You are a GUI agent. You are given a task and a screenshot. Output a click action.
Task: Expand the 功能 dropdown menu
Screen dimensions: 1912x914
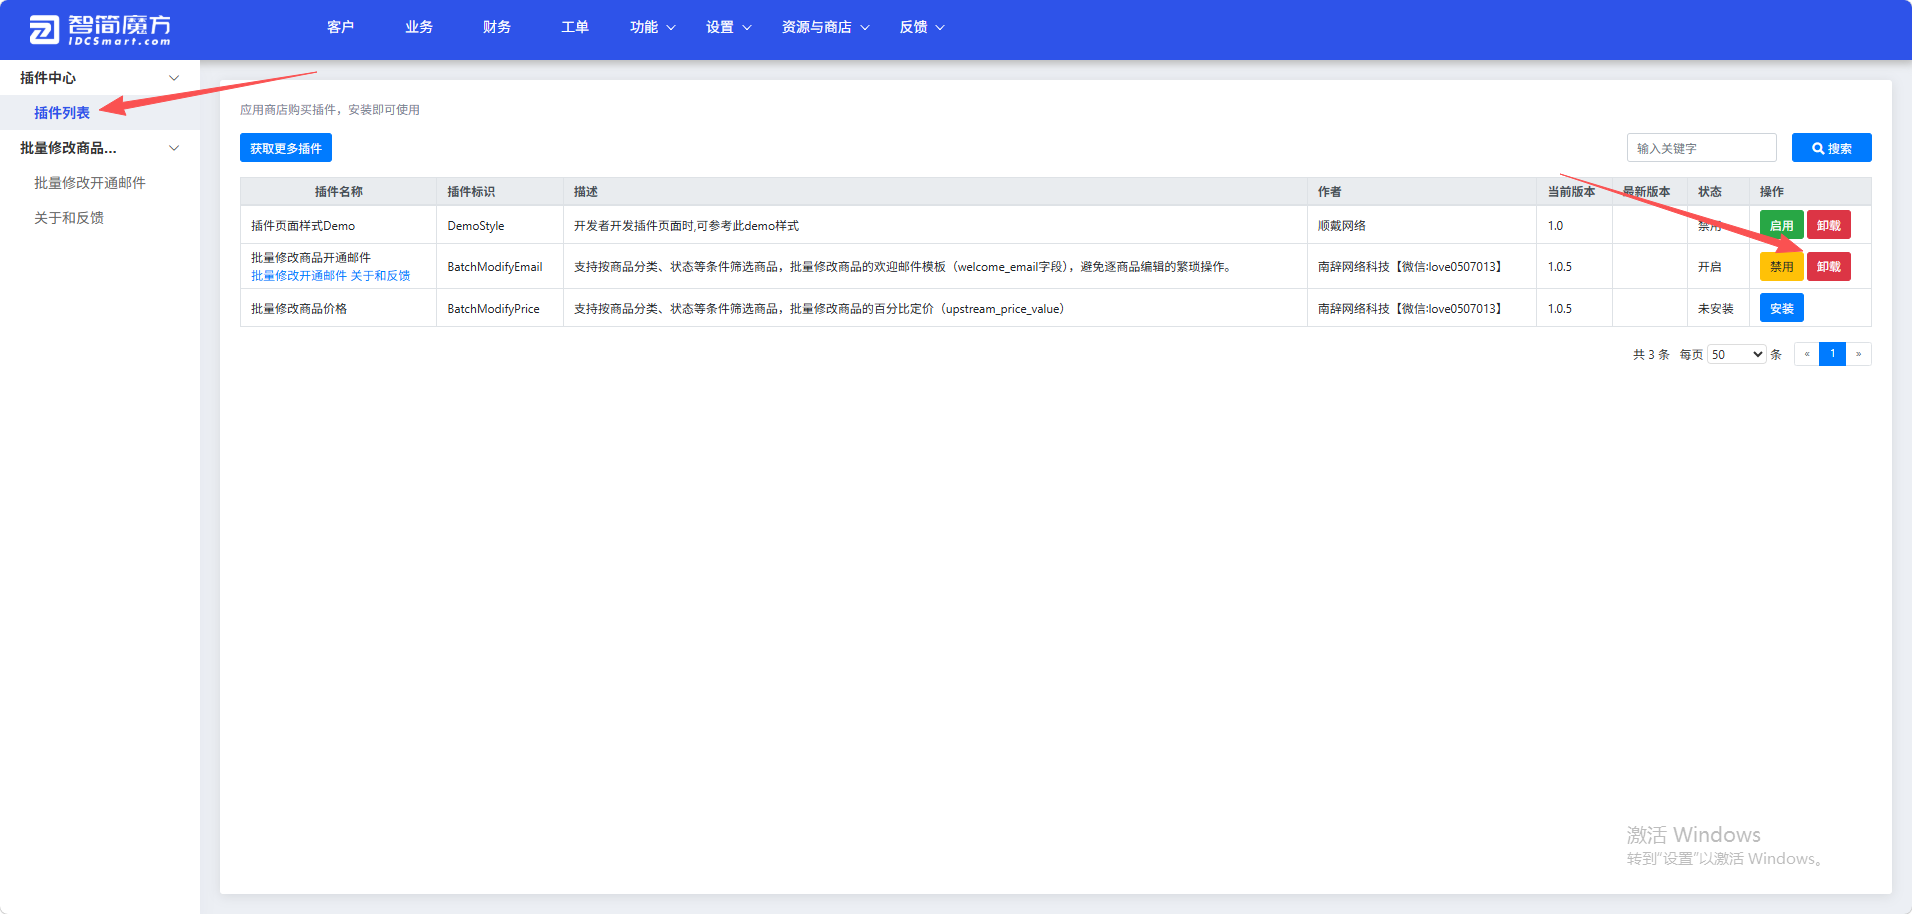point(653,27)
